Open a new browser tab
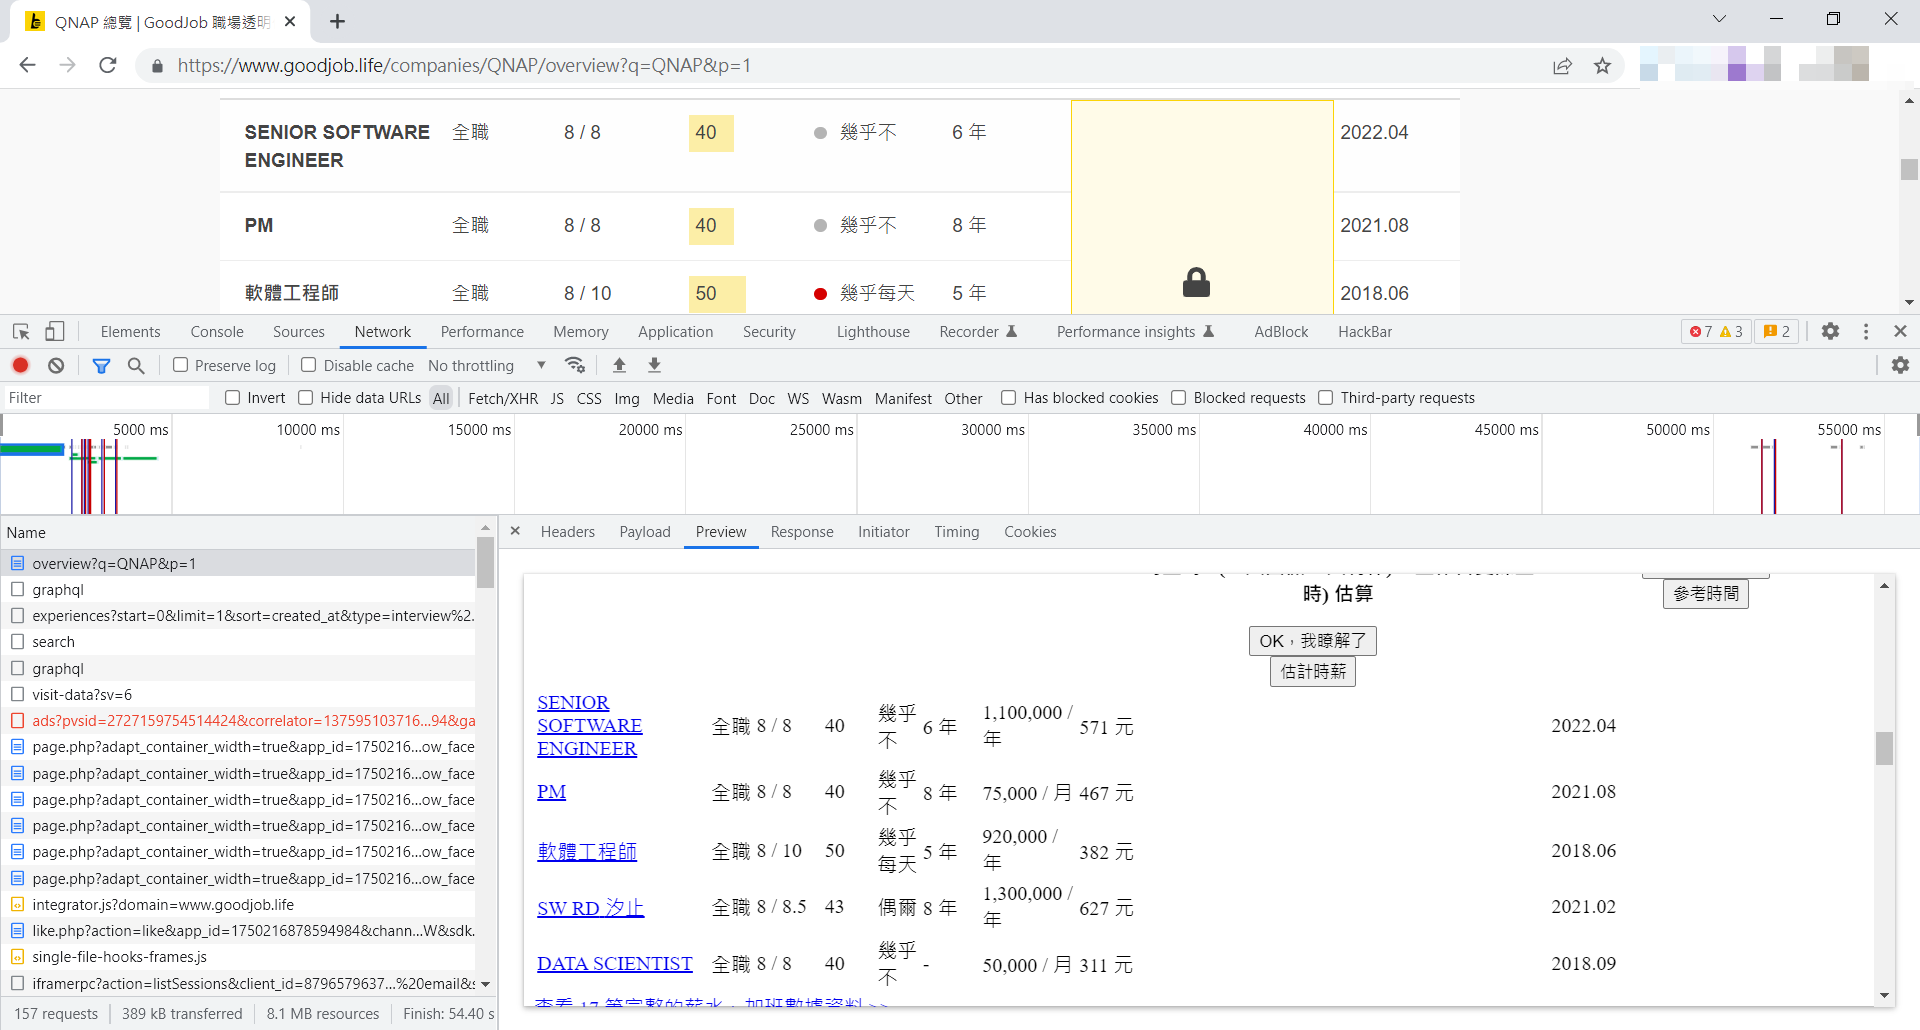This screenshot has height=1030, width=1920. tap(337, 22)
